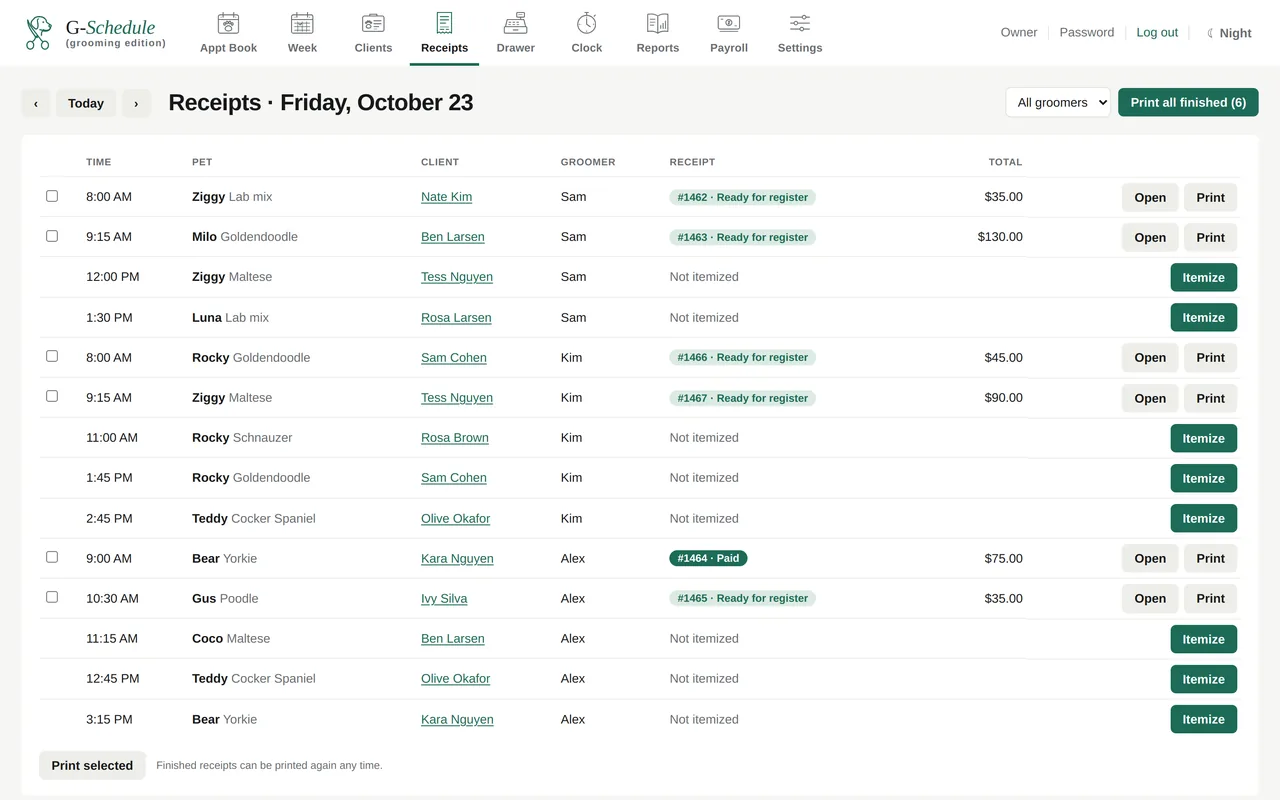This screenshot has width=1280, height=800.
Task: Open the Drawer cash register icon
Action: click(515, 23)
